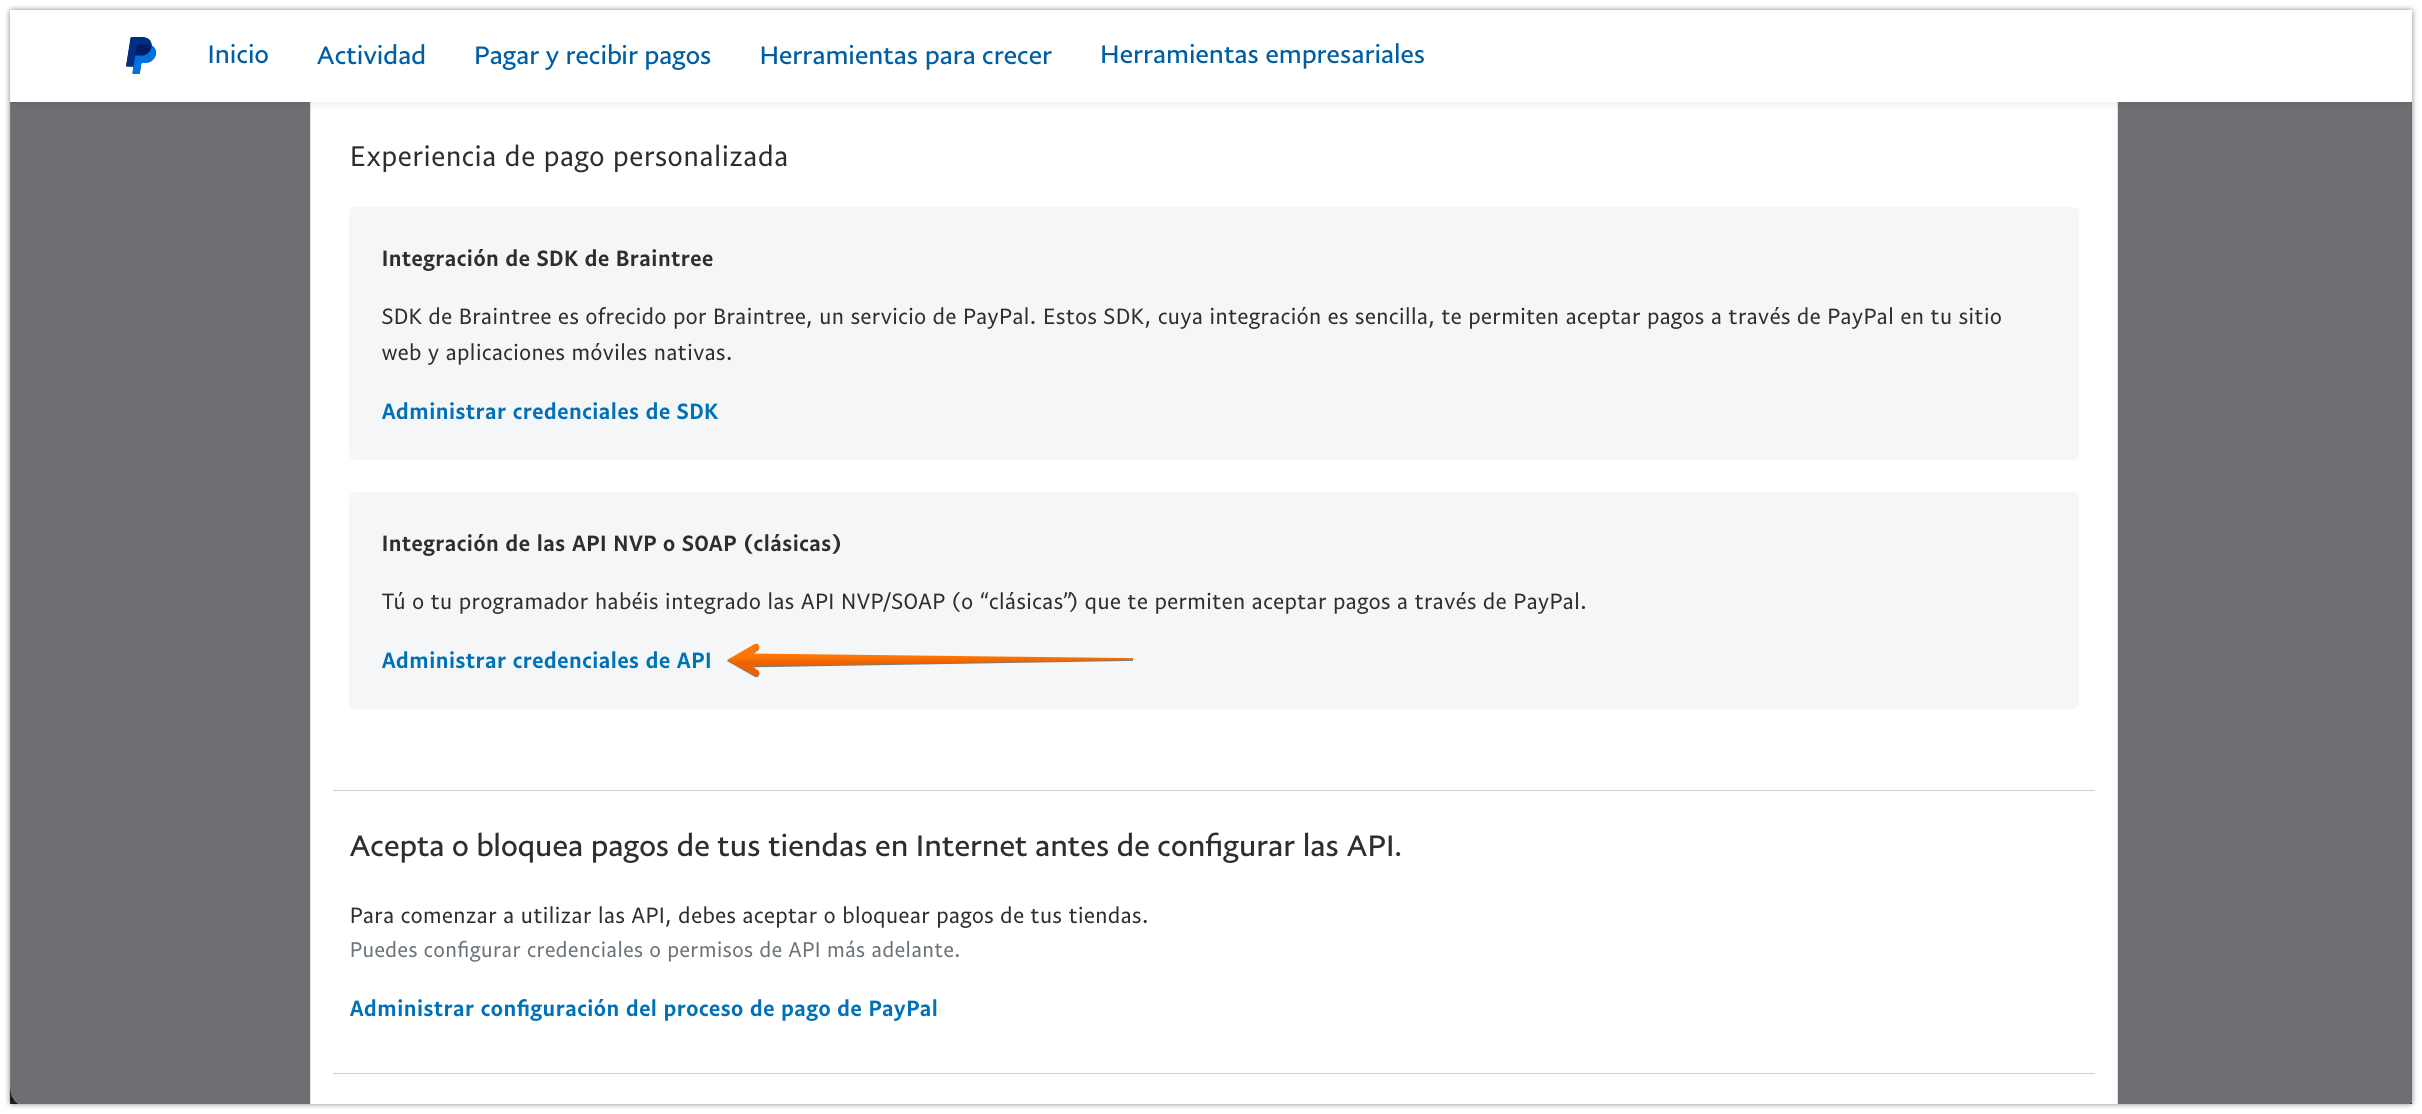Click the dark gray area left of content
This screenshot has height=1114, width=2422.
click(x=160, y=600)
